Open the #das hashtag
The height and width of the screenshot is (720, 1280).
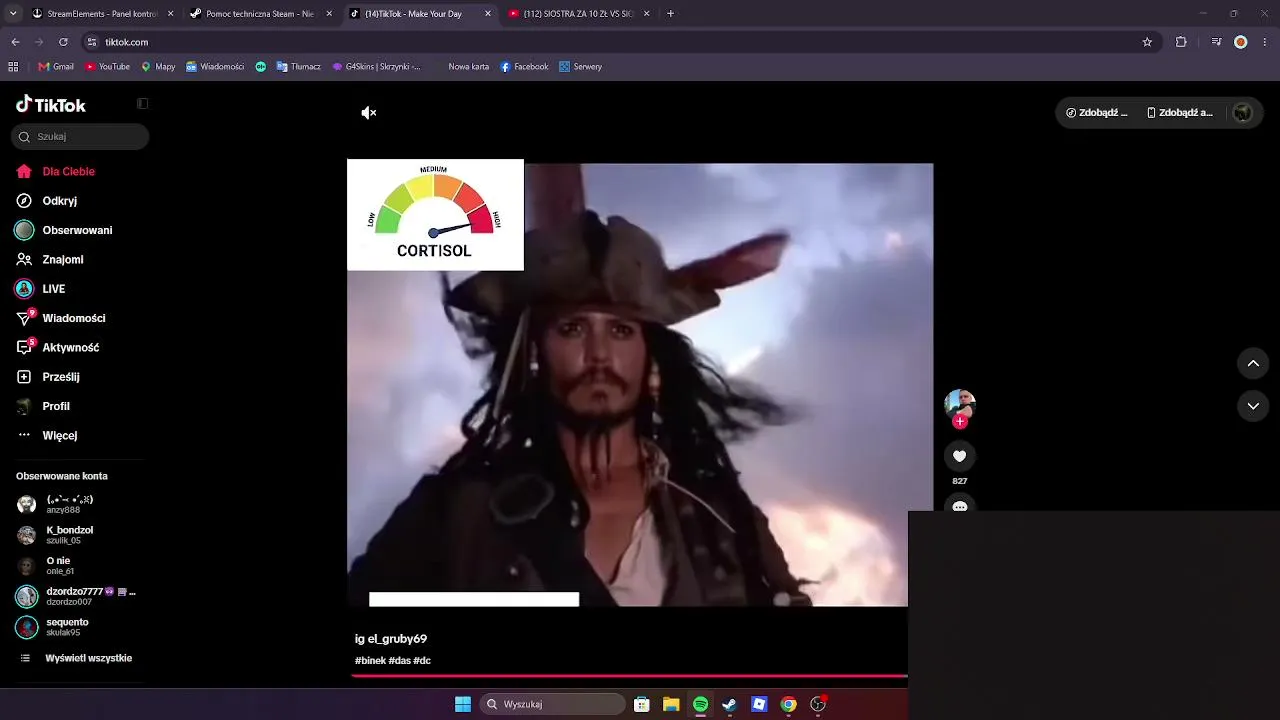(x=400, y=661)
